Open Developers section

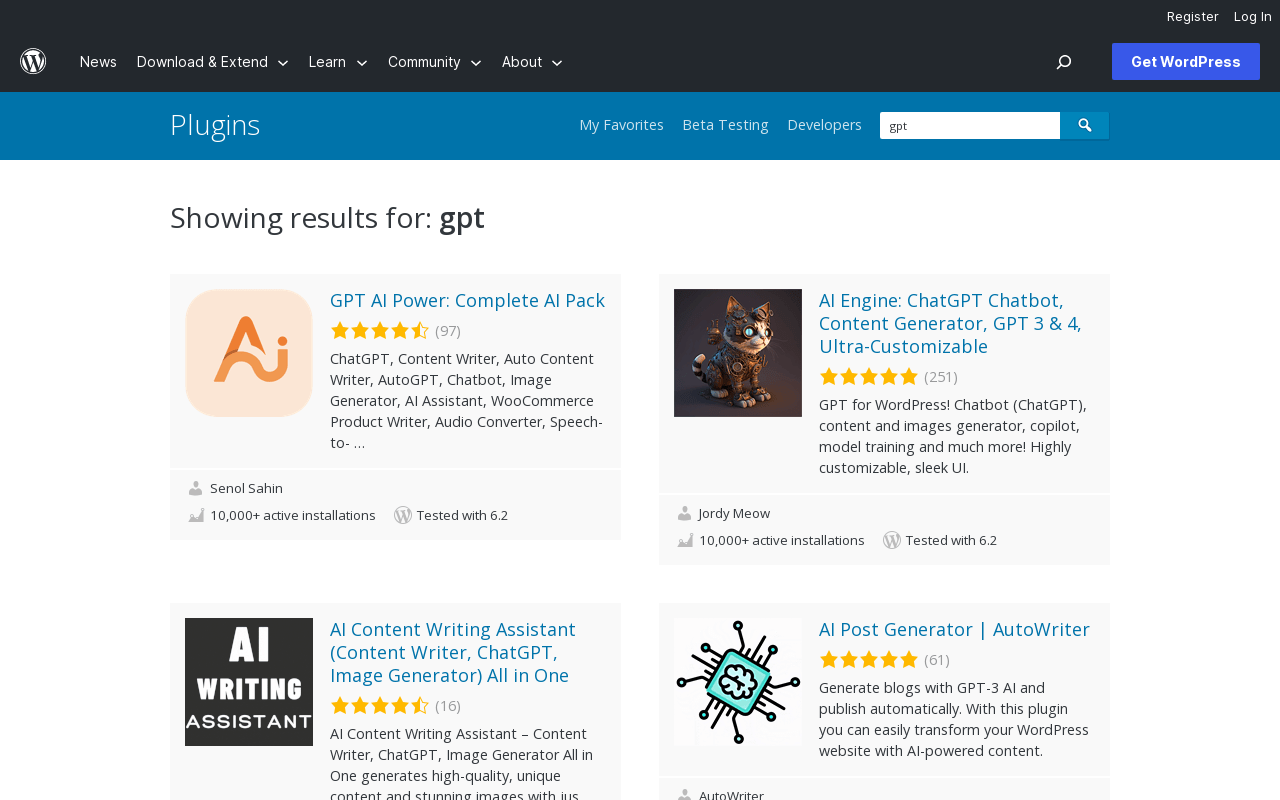824,125
